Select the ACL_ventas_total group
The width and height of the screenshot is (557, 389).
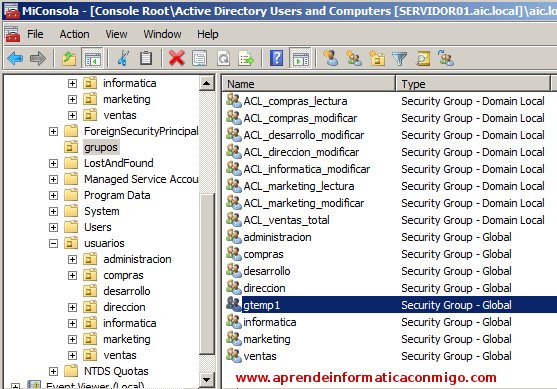(286, 220)
